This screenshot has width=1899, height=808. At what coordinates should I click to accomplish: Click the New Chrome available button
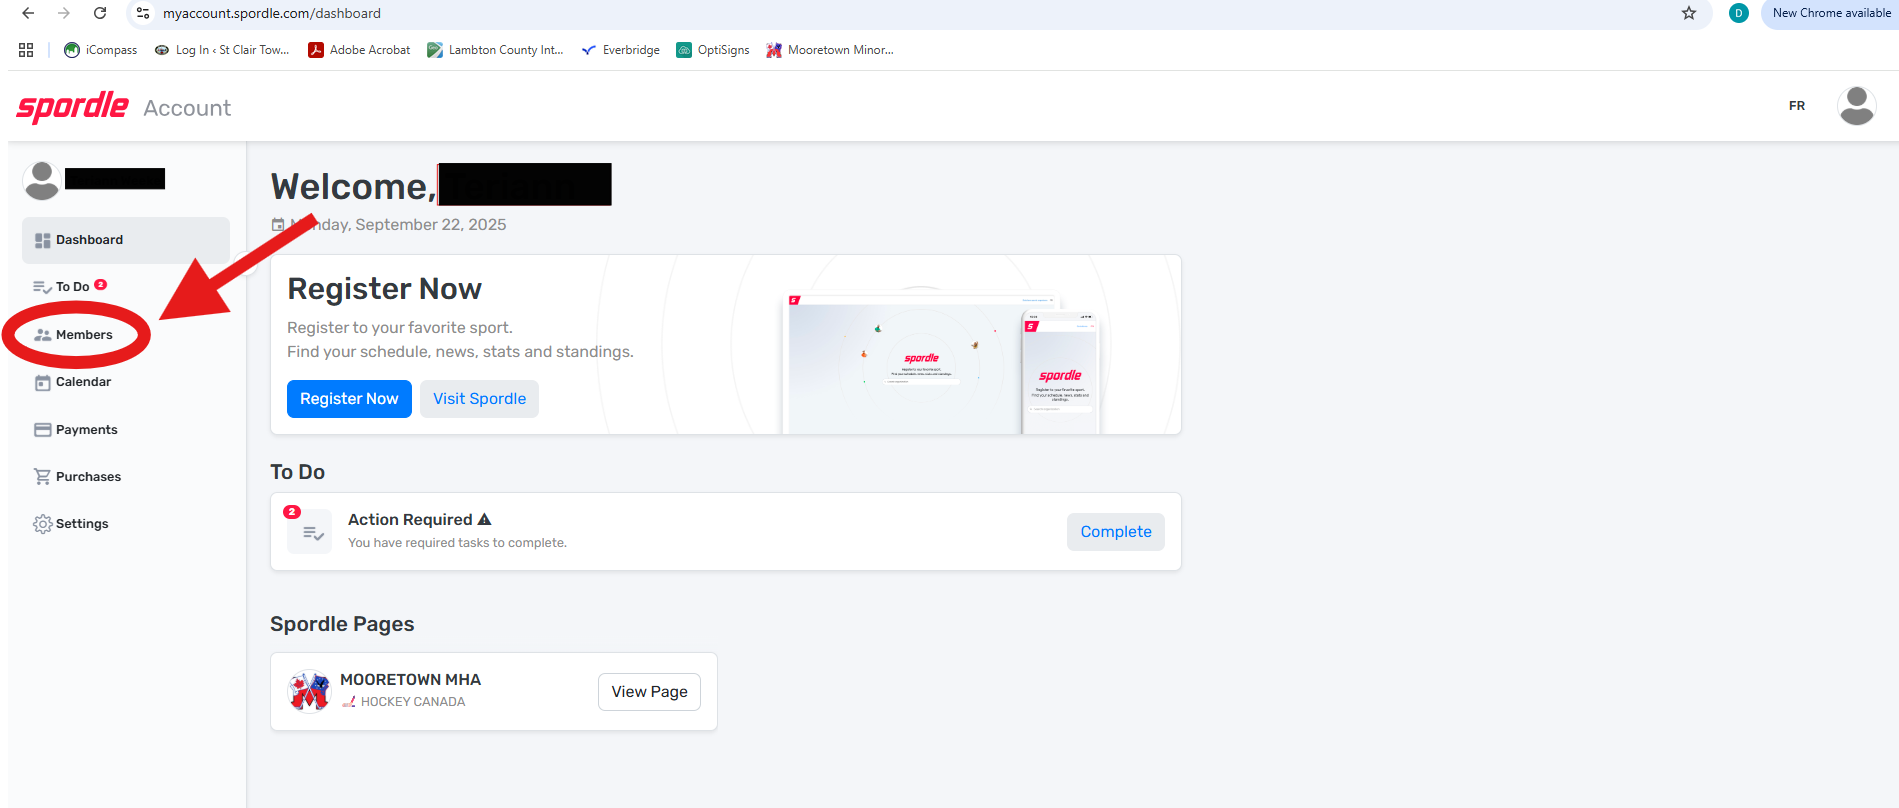tap(1831, 13)
